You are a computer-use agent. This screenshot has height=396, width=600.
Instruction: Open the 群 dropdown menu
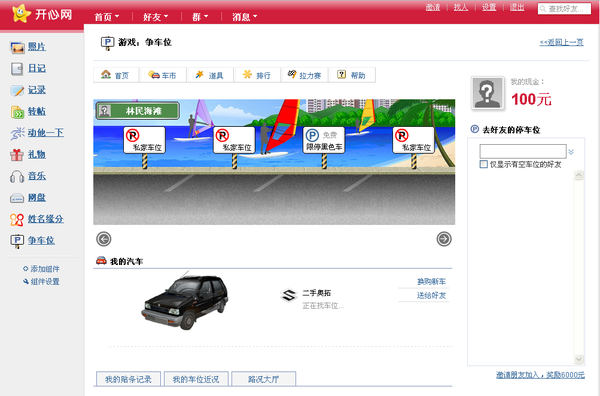pyautogui.click(x=200, y=17)
